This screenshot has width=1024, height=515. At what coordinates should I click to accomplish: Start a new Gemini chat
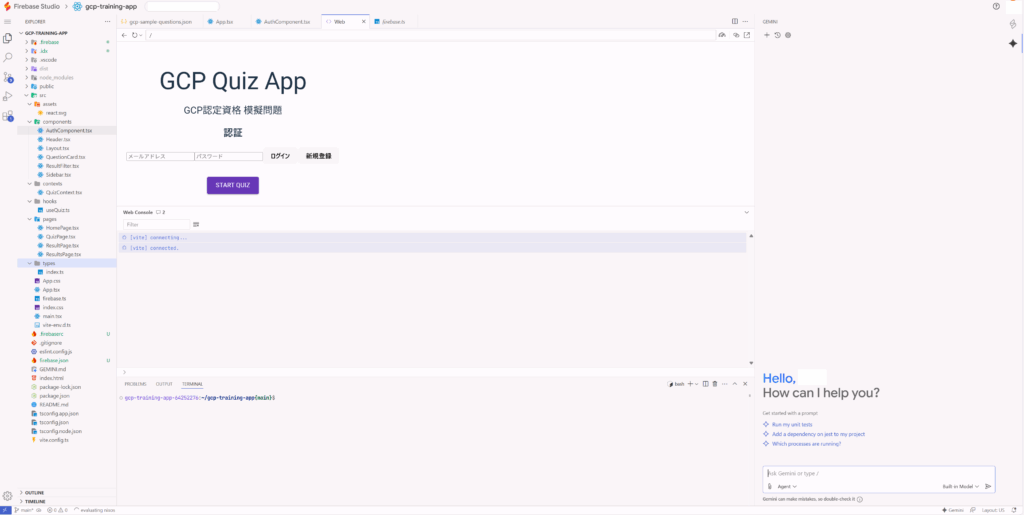click(767, 35)
